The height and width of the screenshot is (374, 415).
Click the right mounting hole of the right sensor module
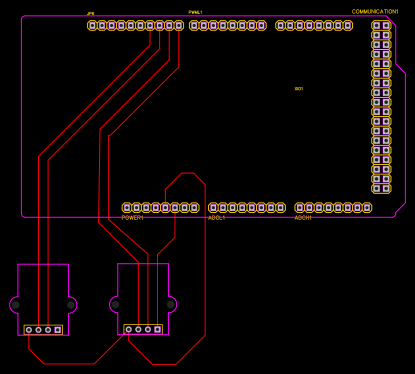click(171, 304)
